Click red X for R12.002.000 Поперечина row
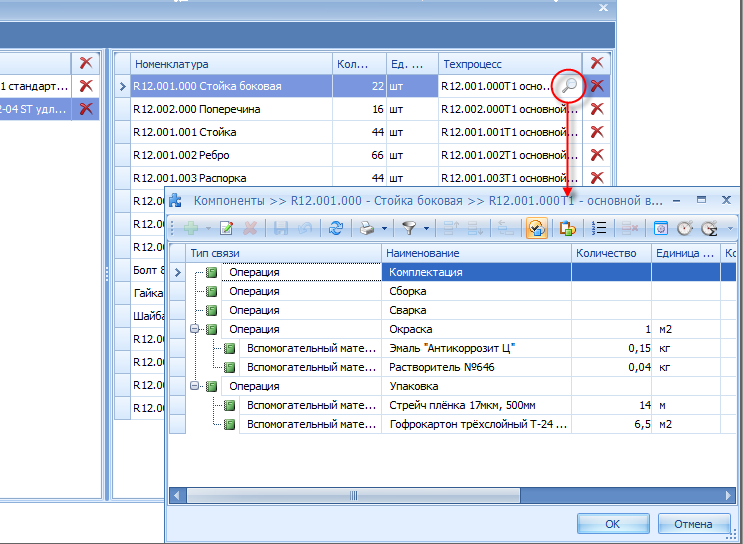Screen dimensions: 743x544 click(597, 109)
